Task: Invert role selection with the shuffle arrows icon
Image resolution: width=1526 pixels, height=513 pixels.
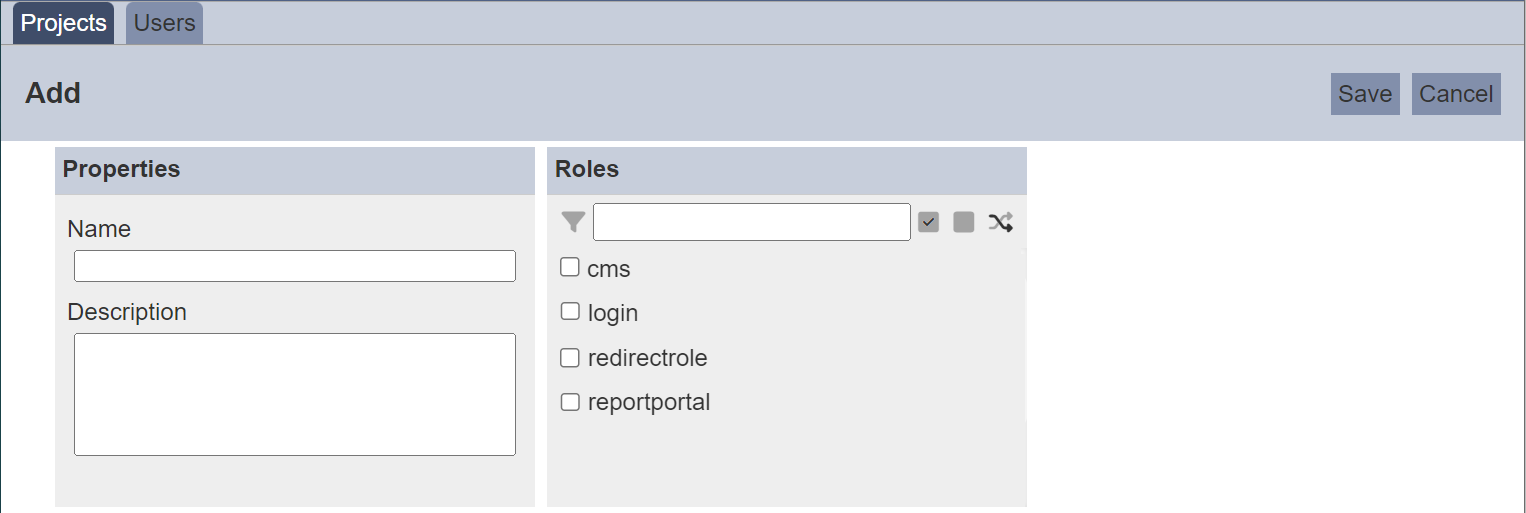Action: 1000,222
